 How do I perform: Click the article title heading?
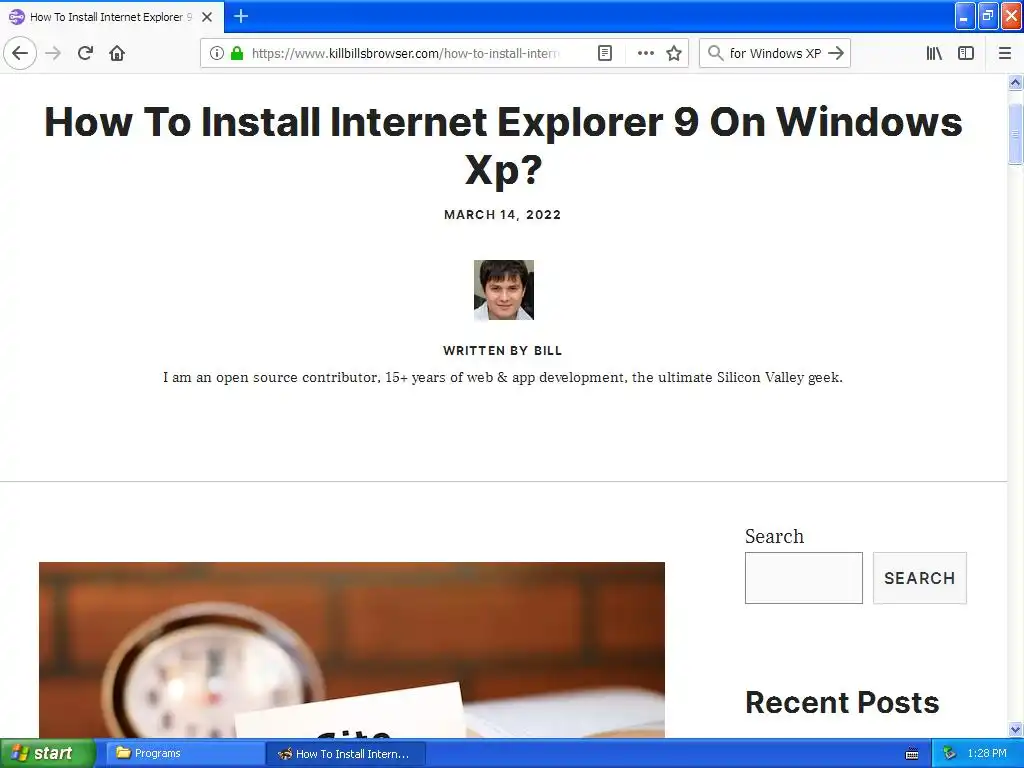tap(503, 146)
